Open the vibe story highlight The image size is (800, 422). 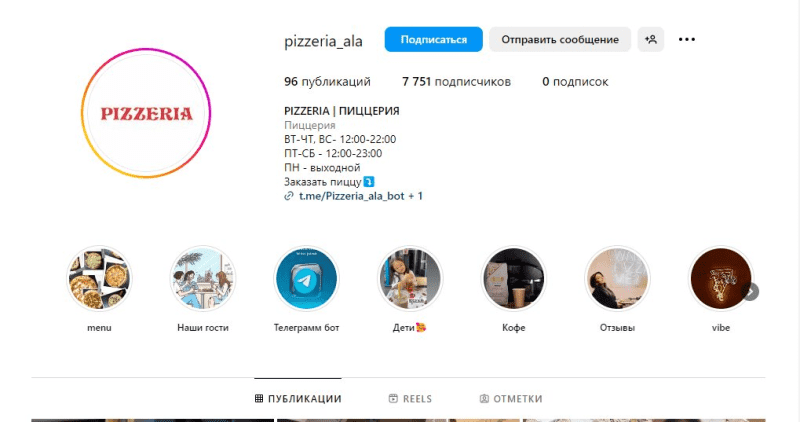pyautogui.click(x=720, y=279)
